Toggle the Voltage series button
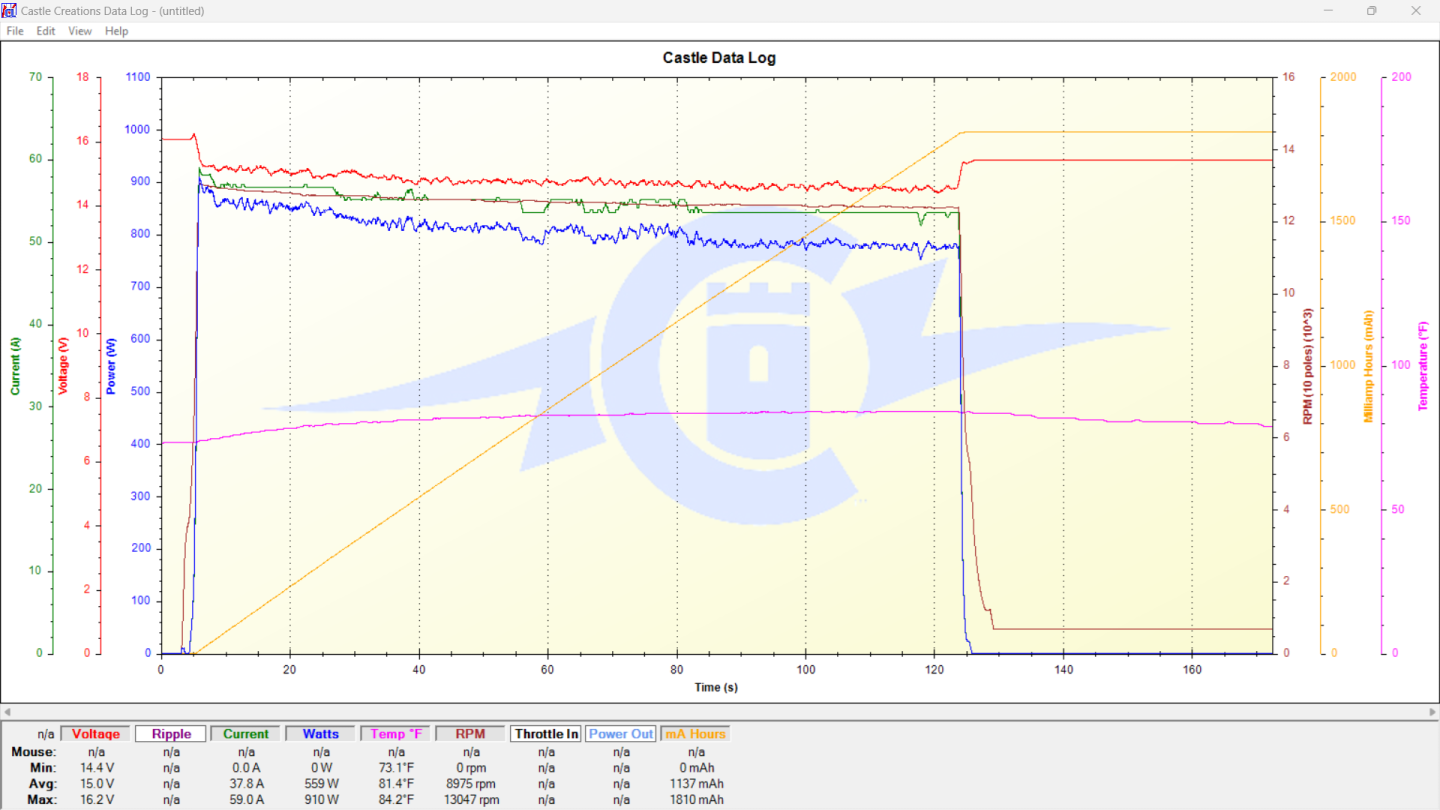The image size is (1440, 810). click(x=95, y=734)
